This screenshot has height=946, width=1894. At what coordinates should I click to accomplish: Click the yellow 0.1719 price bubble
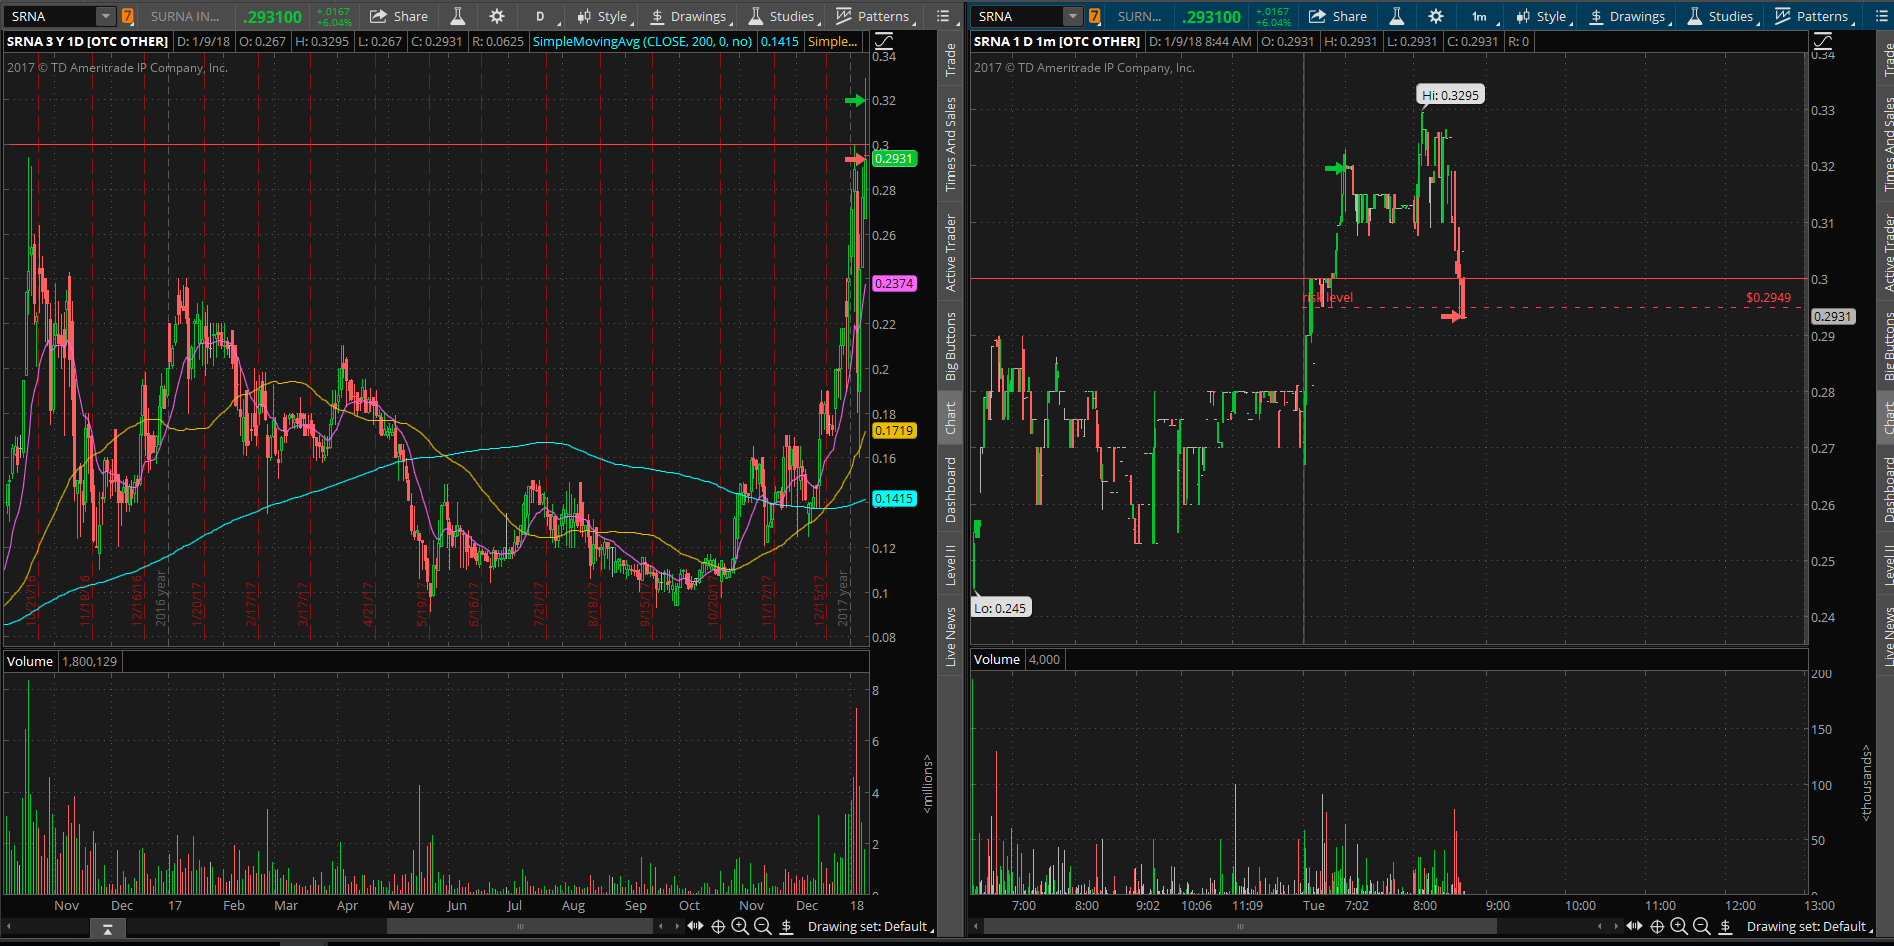pos(894,430)
